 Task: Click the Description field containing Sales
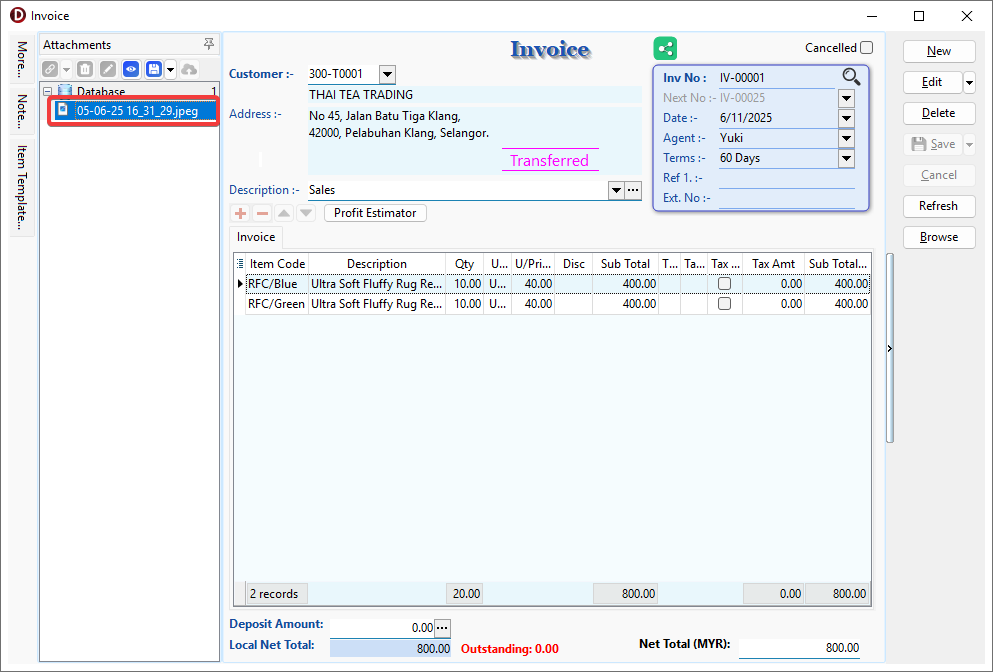[x=458, y=190]
